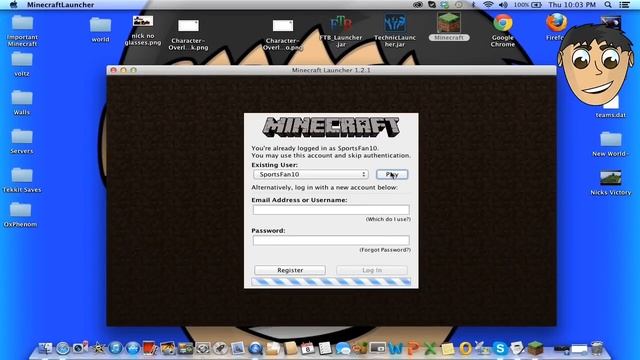Open Microsoft Outlook from the Dock

click(465, 348)
